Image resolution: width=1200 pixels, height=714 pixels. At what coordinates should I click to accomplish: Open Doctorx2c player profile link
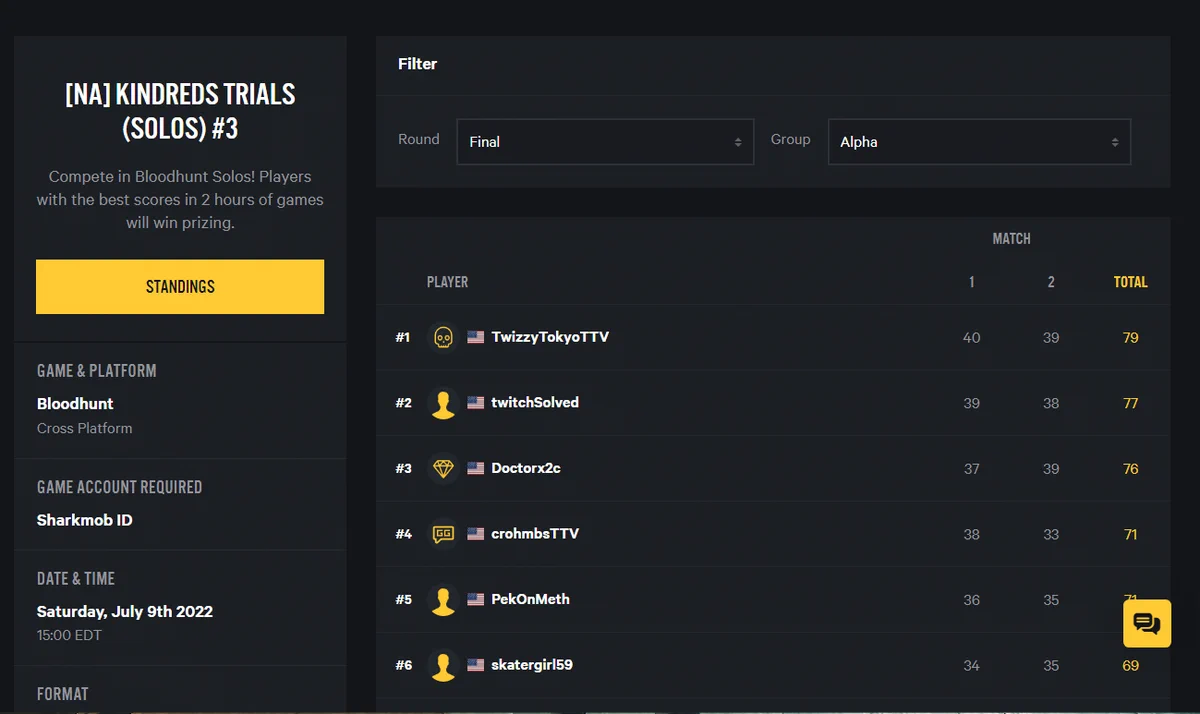click(x=526, y=468)
